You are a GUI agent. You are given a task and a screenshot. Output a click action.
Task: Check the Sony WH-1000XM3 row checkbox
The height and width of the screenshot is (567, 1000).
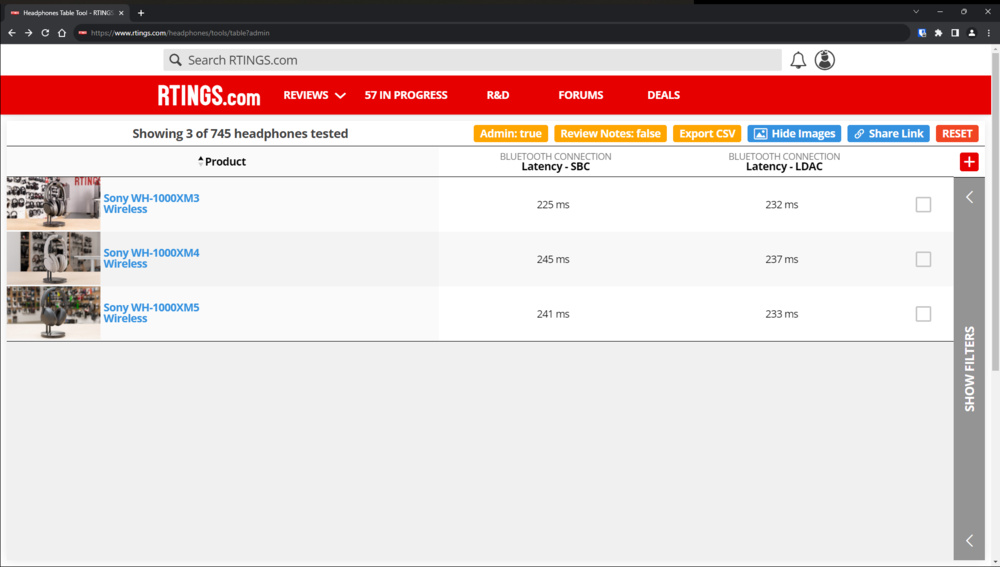coord(923,205)
